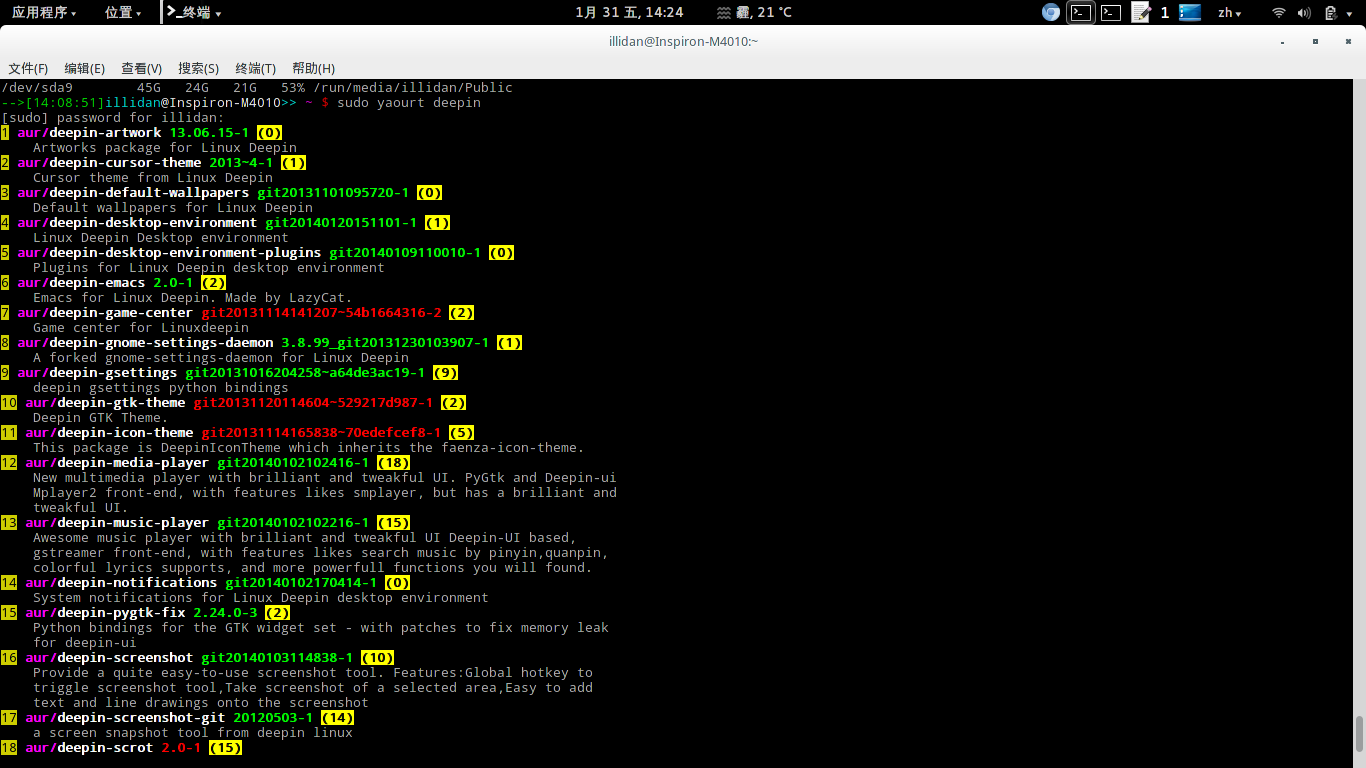The width and height of the screenshot is (1366, 768).
Task: Click version 3.8.99_git20131230103907-1
Action: (x=385, y=342)
